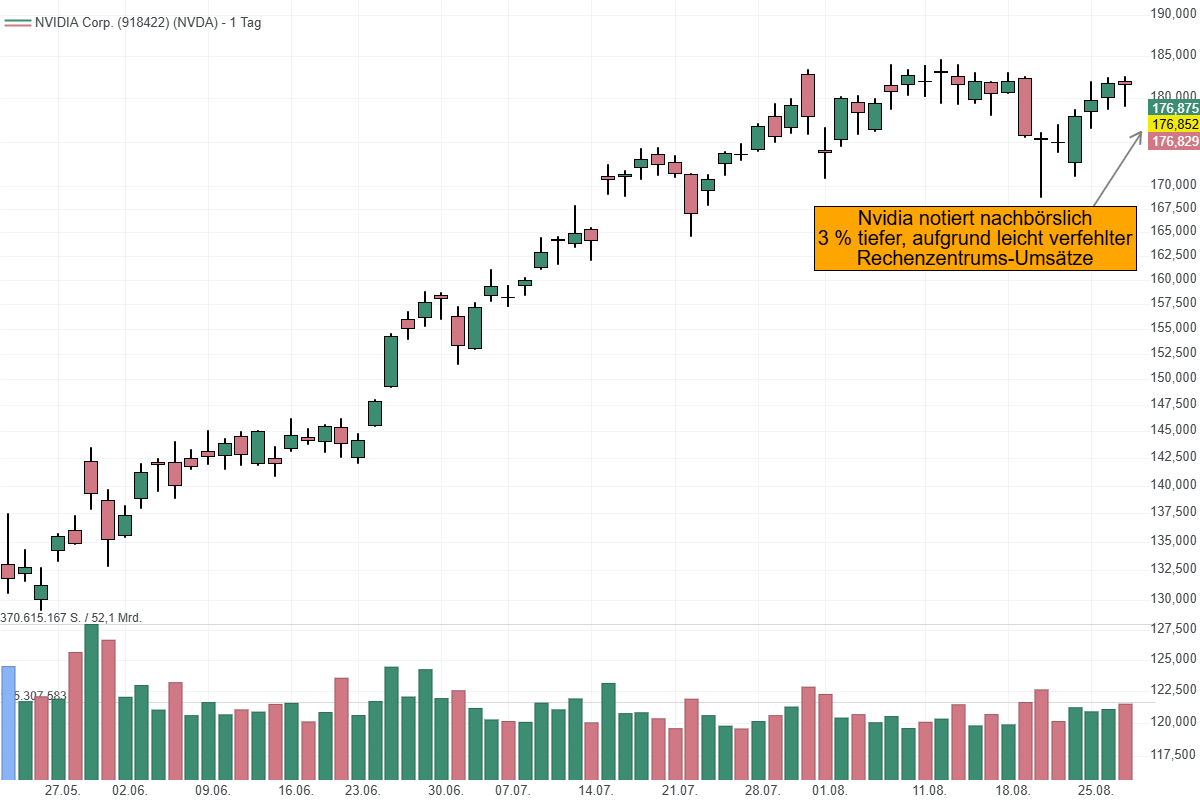Click the 145,000 price axis label

coord(1174,429)
